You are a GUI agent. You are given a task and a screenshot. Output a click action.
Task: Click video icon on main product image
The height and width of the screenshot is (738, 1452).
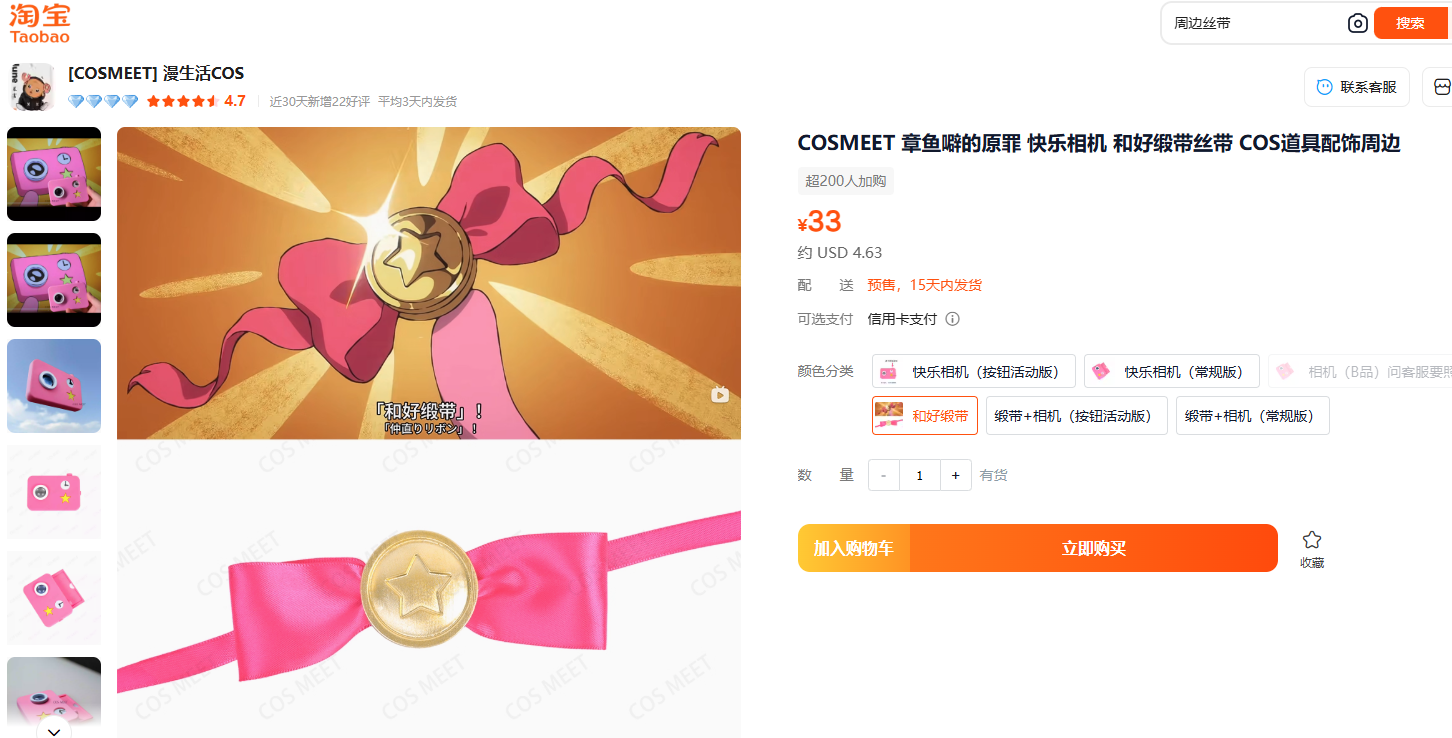click(719, 395)
